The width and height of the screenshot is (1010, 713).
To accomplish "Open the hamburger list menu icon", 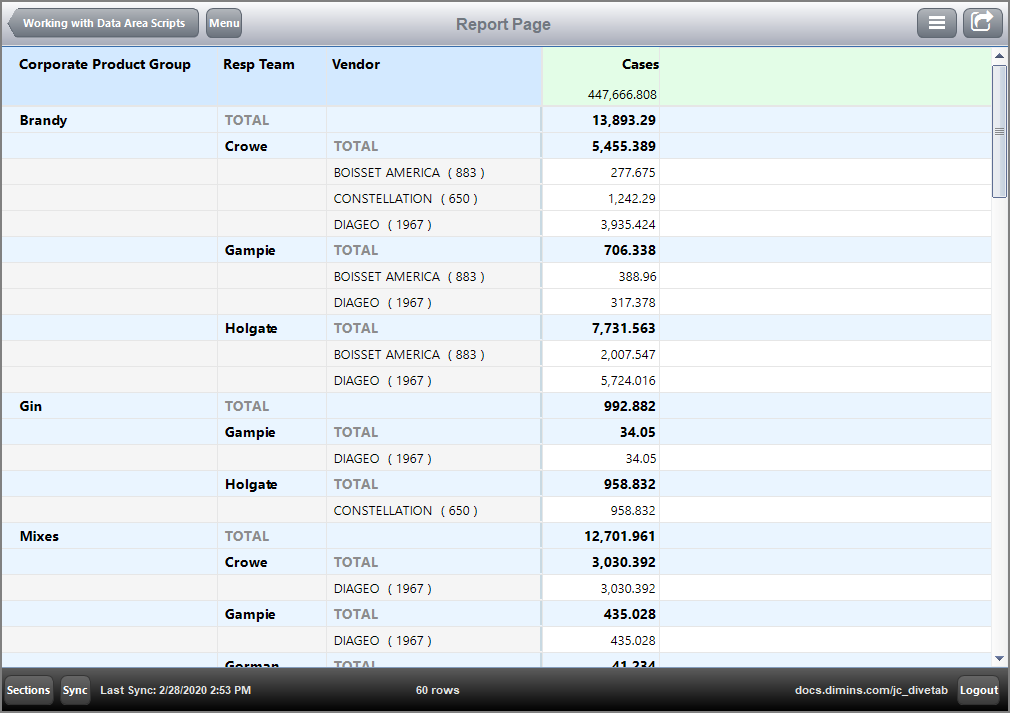I will [937, 22].
